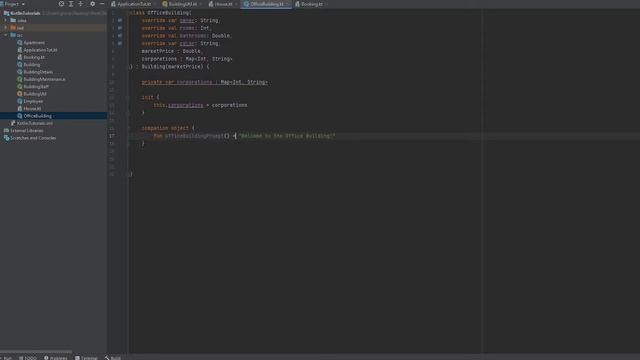This screenshot has height=360, width=640.
Task: Open the Problems tool window button
Action: click(x=56, y=358)
